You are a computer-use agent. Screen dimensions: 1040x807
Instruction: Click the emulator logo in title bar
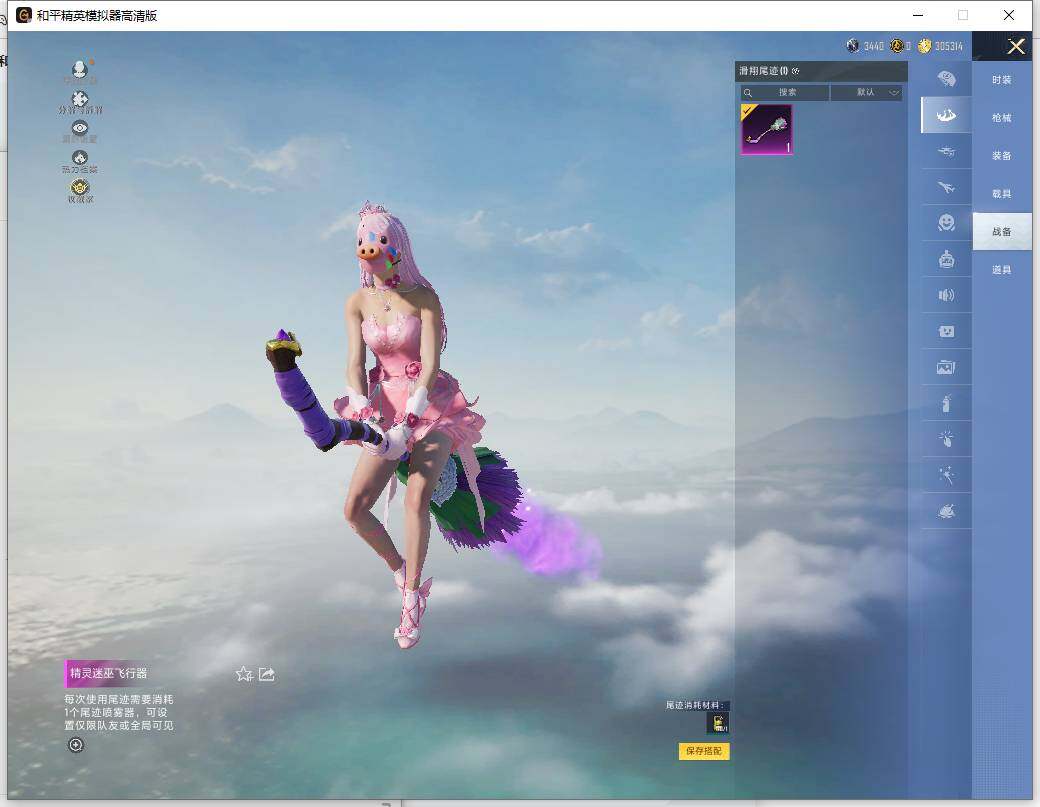24,15
